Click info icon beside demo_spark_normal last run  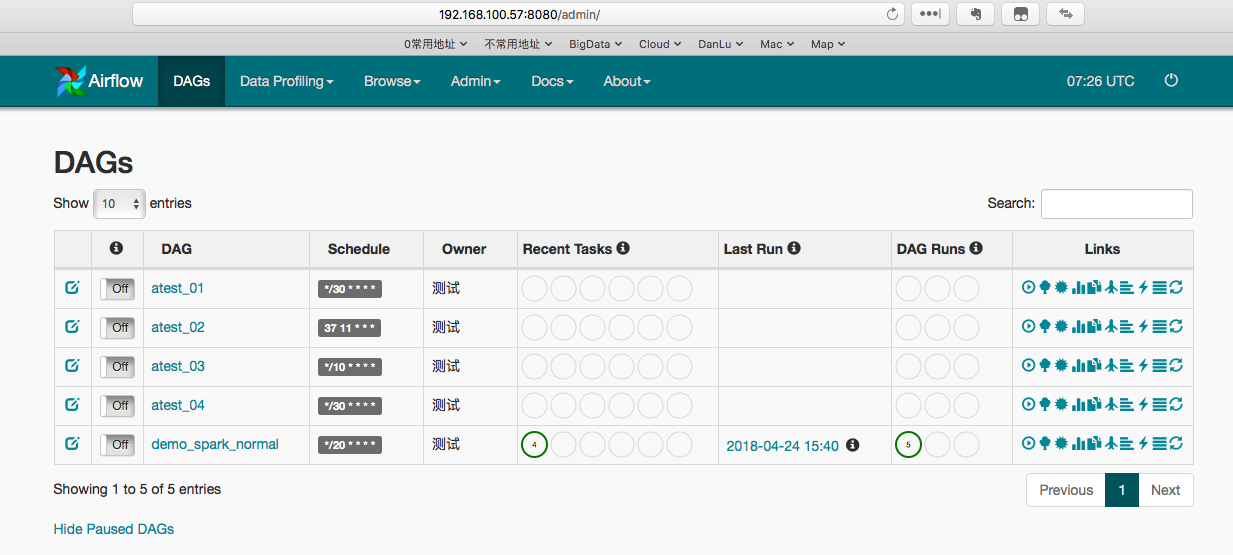(x=852, y=445)
